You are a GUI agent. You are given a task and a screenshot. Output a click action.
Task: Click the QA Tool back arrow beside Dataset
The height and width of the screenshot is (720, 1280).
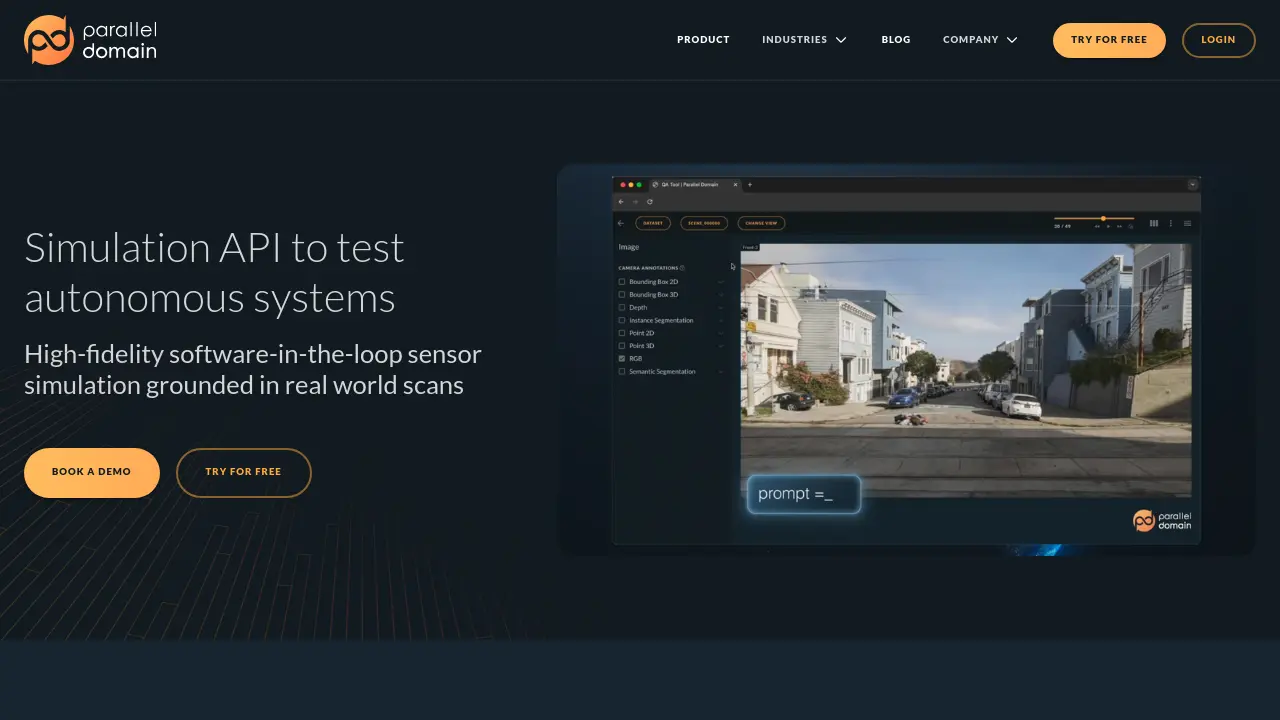[x=621, y=223]
